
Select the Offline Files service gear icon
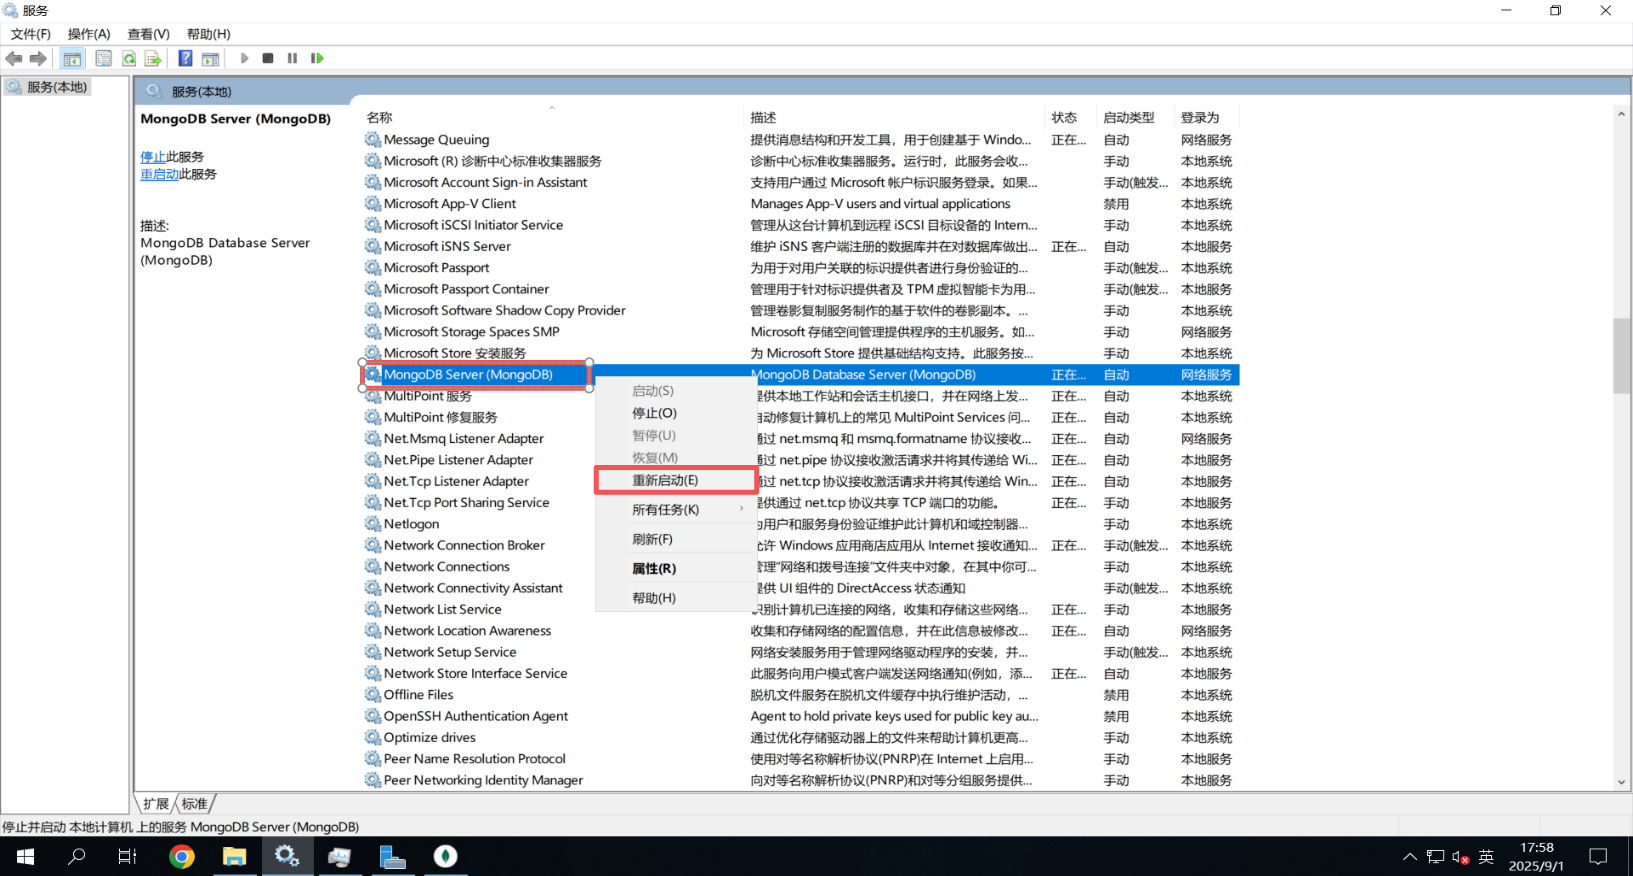(x=373, y=695)
